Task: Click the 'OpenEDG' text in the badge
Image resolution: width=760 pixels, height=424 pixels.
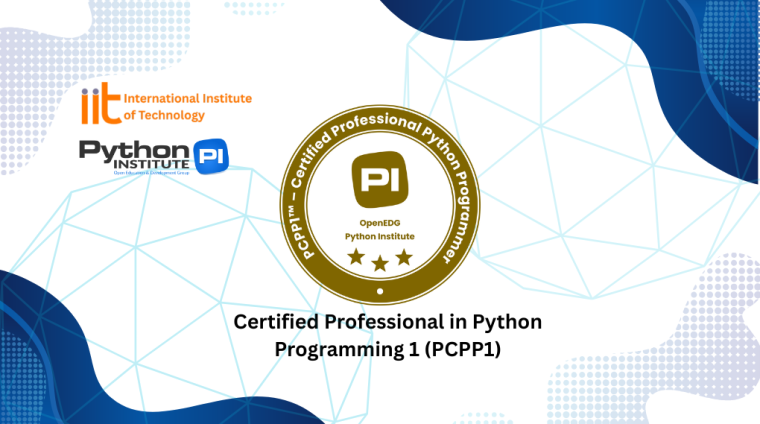Action: click(380, 223)
